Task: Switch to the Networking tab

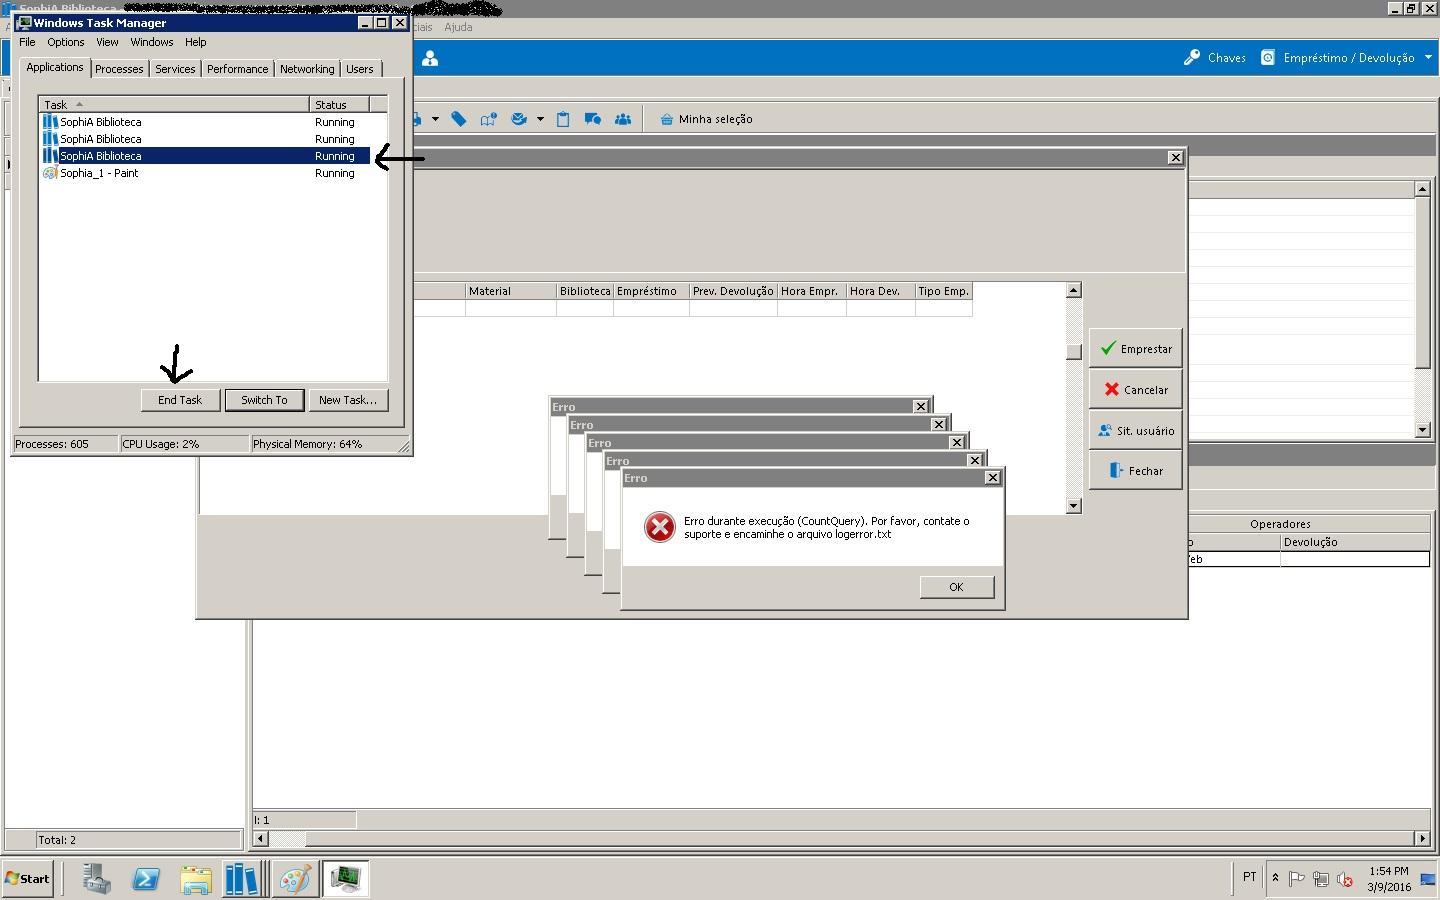Action: (307, 69)
